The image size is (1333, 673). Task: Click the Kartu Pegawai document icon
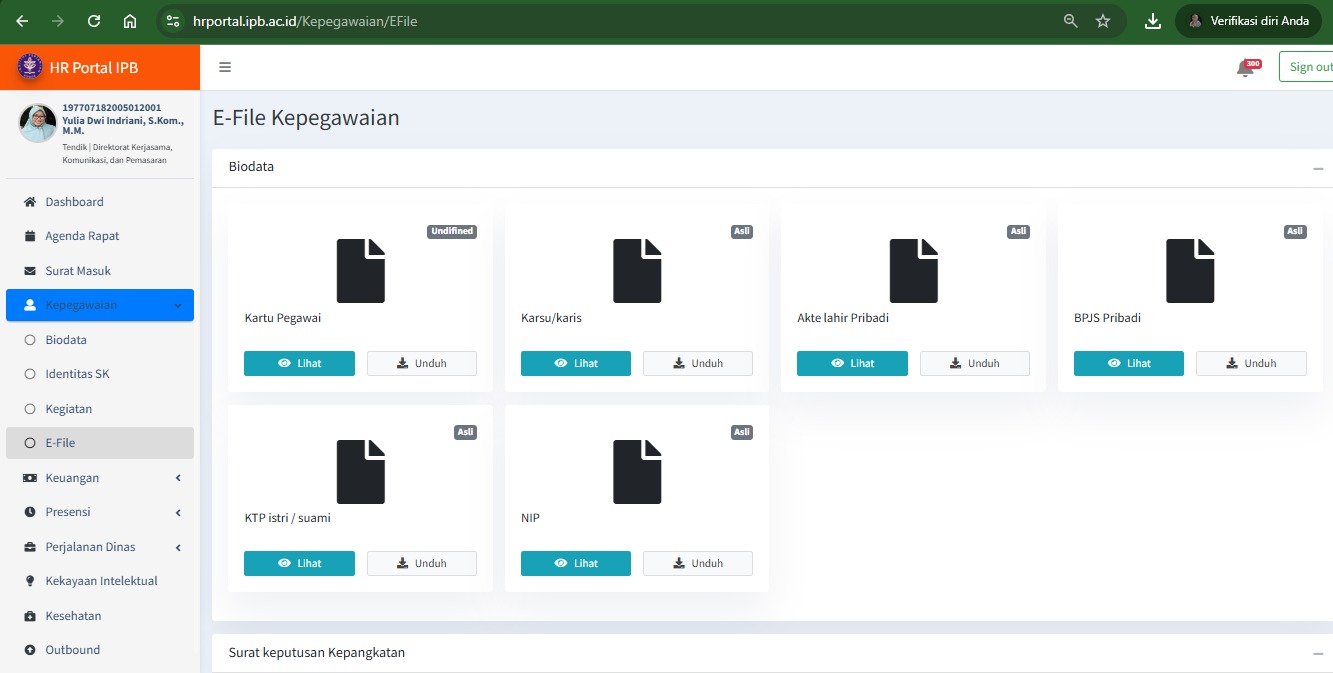click(360, 271)
